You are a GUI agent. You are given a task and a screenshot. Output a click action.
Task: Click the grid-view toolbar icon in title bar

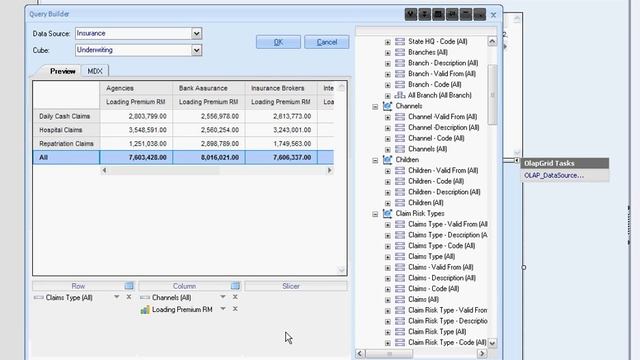pyautogui.click(x=438, y=14)
